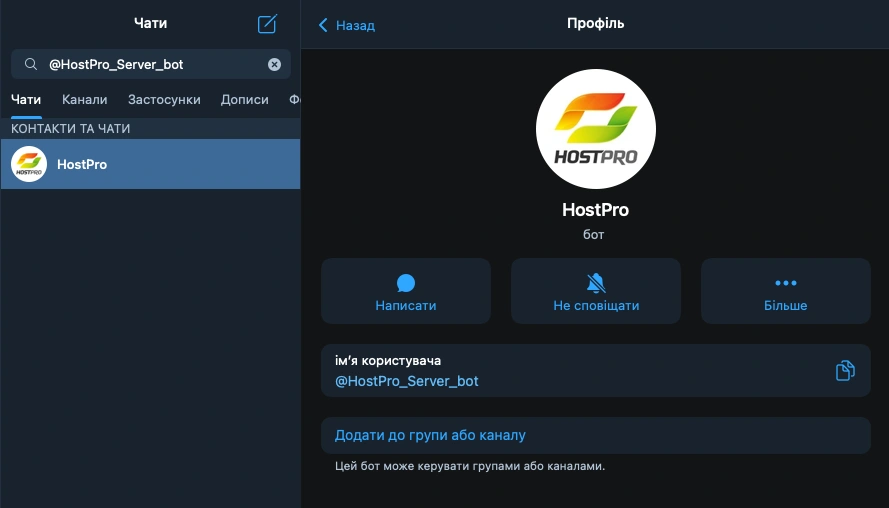This screenshot has width=889, height=508.
Task: Click the бот label under profile name
Action: pyautogui.click(x=594, y=234)
